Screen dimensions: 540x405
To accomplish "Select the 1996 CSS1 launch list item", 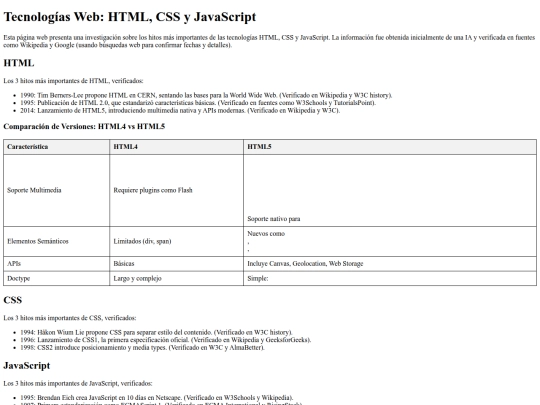I will coord(166,340).
